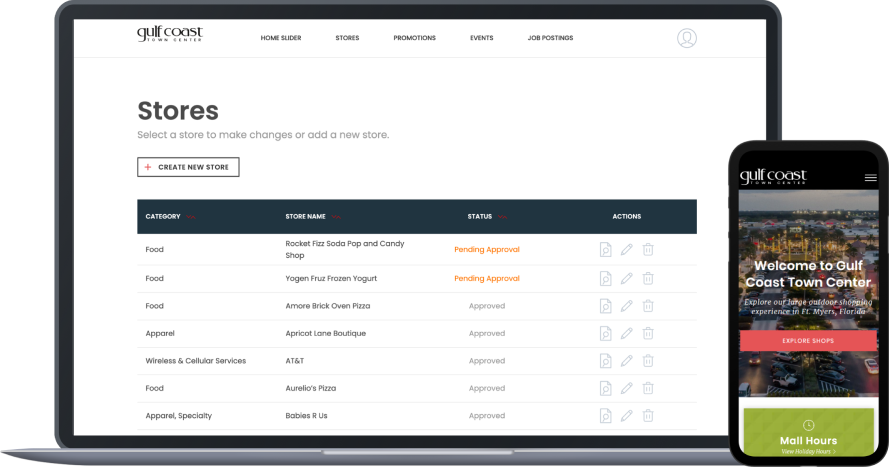
Task: Preview the Rocket Fizz Soda Pop store
Action: [x=605, y=250]
